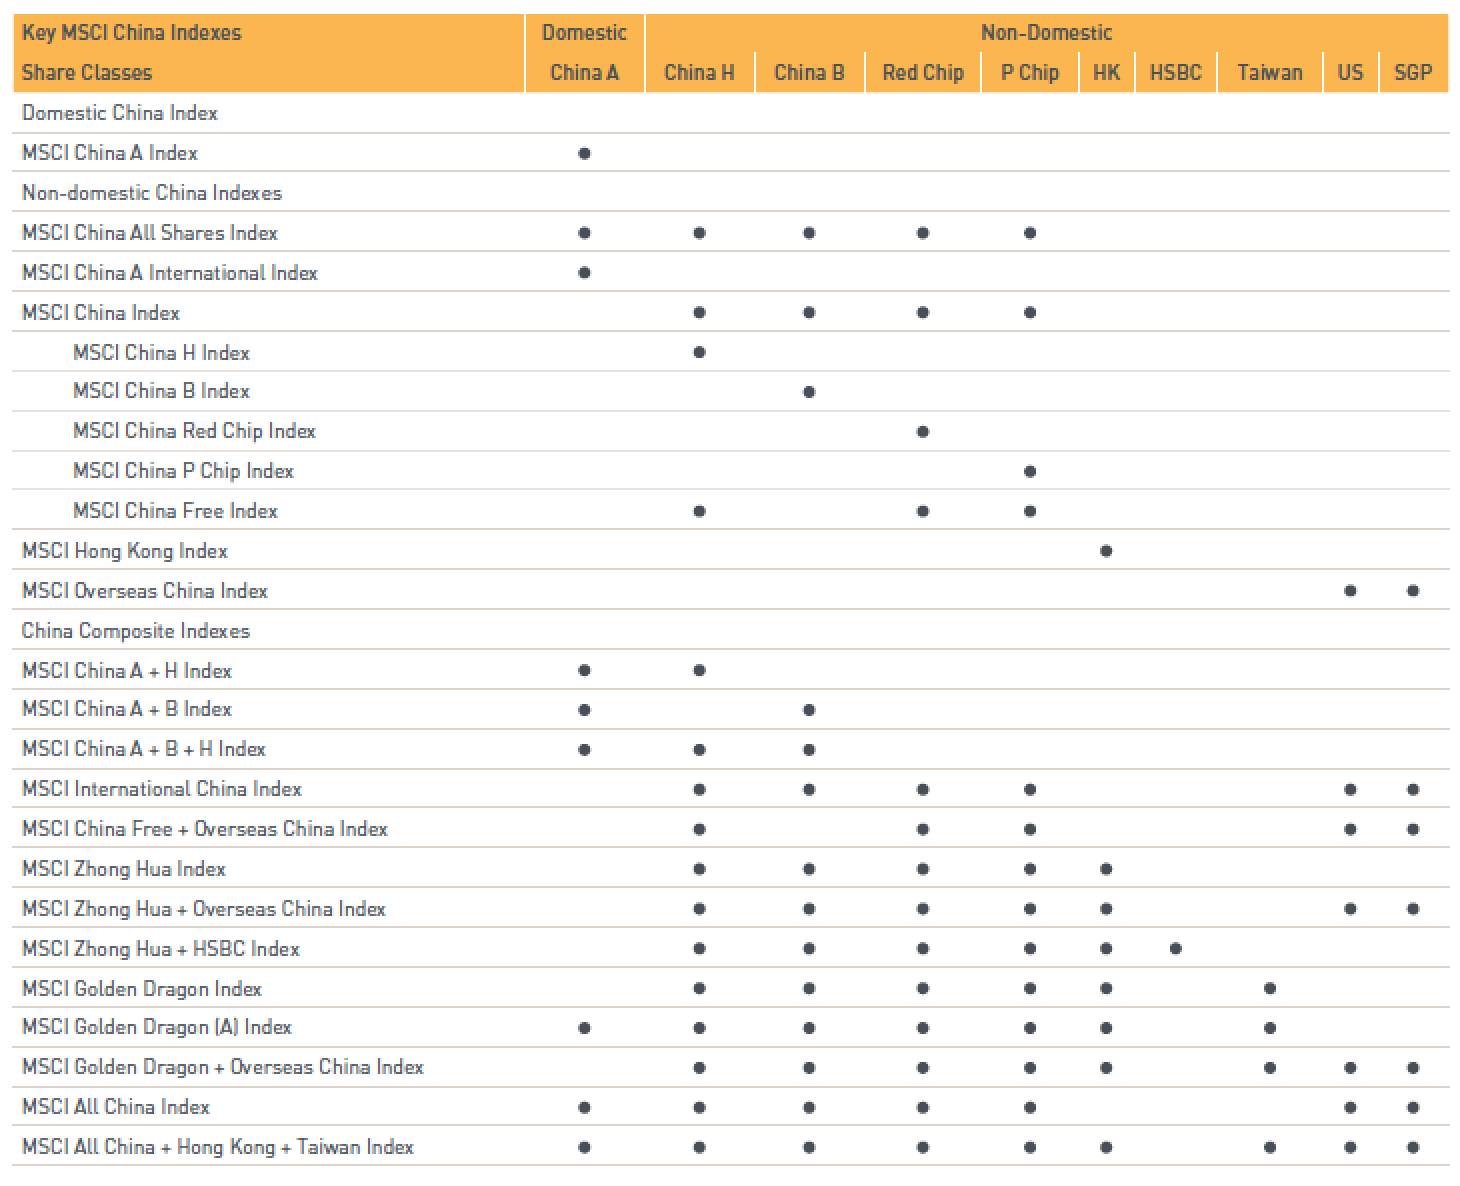Click US dot in MSCI Overseas China Index row

[1350, 591]
